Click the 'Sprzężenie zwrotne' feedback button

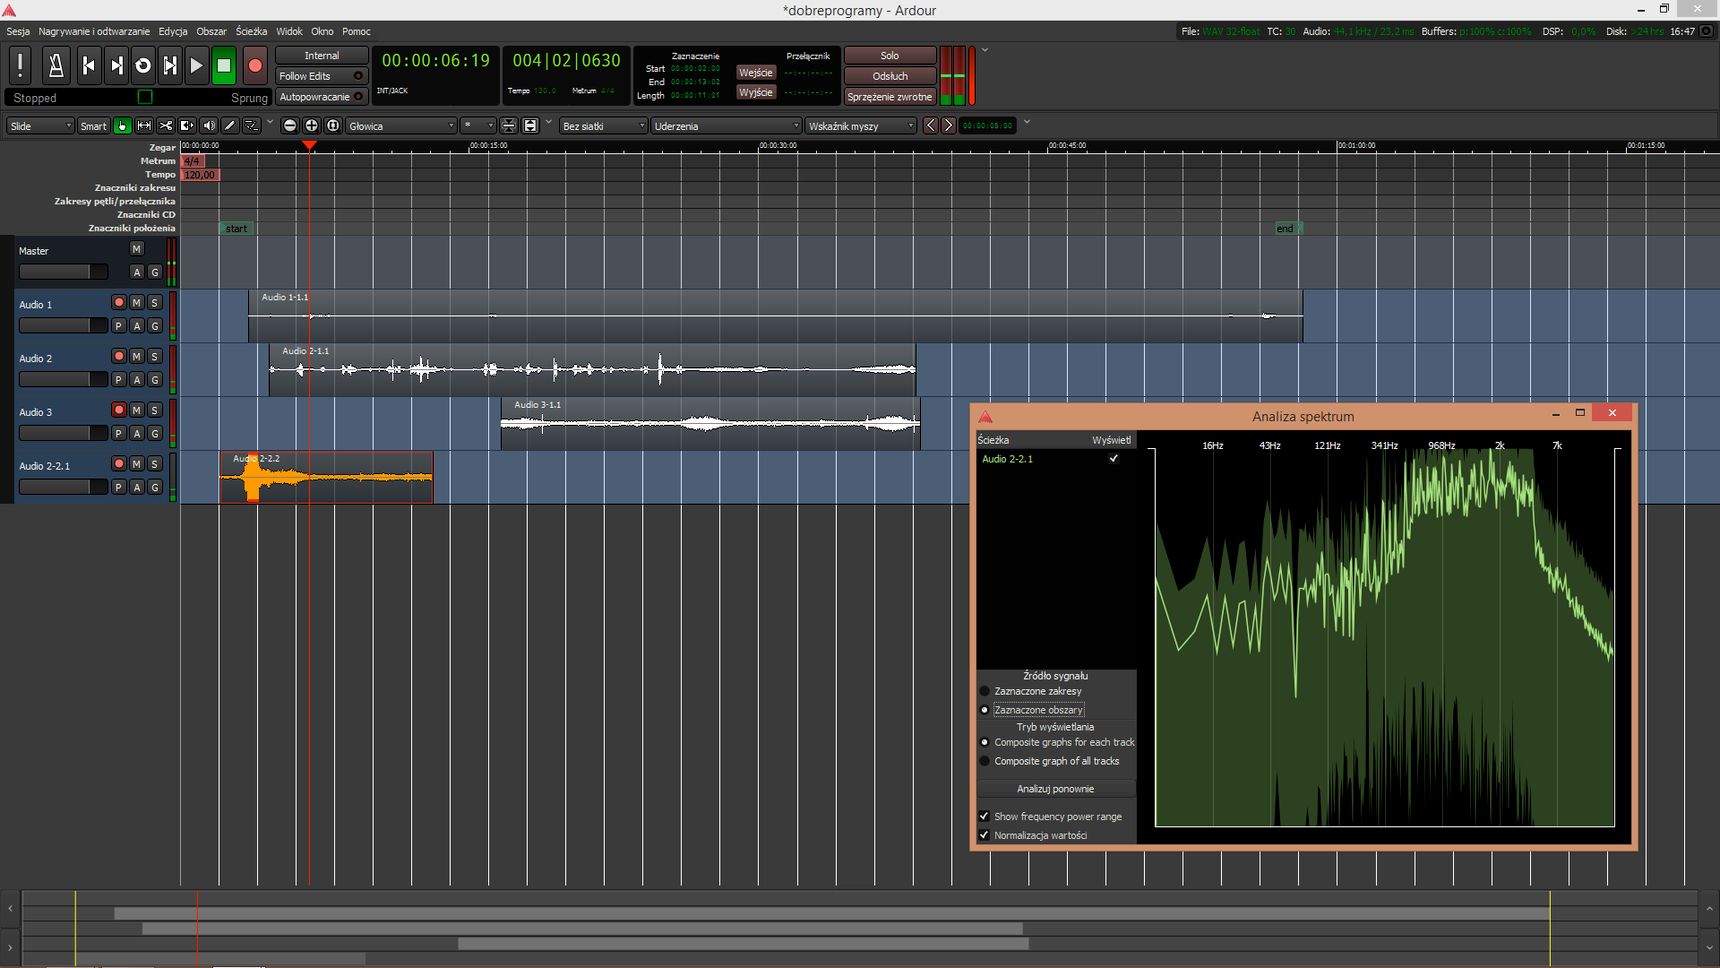(x=890, y=97)
